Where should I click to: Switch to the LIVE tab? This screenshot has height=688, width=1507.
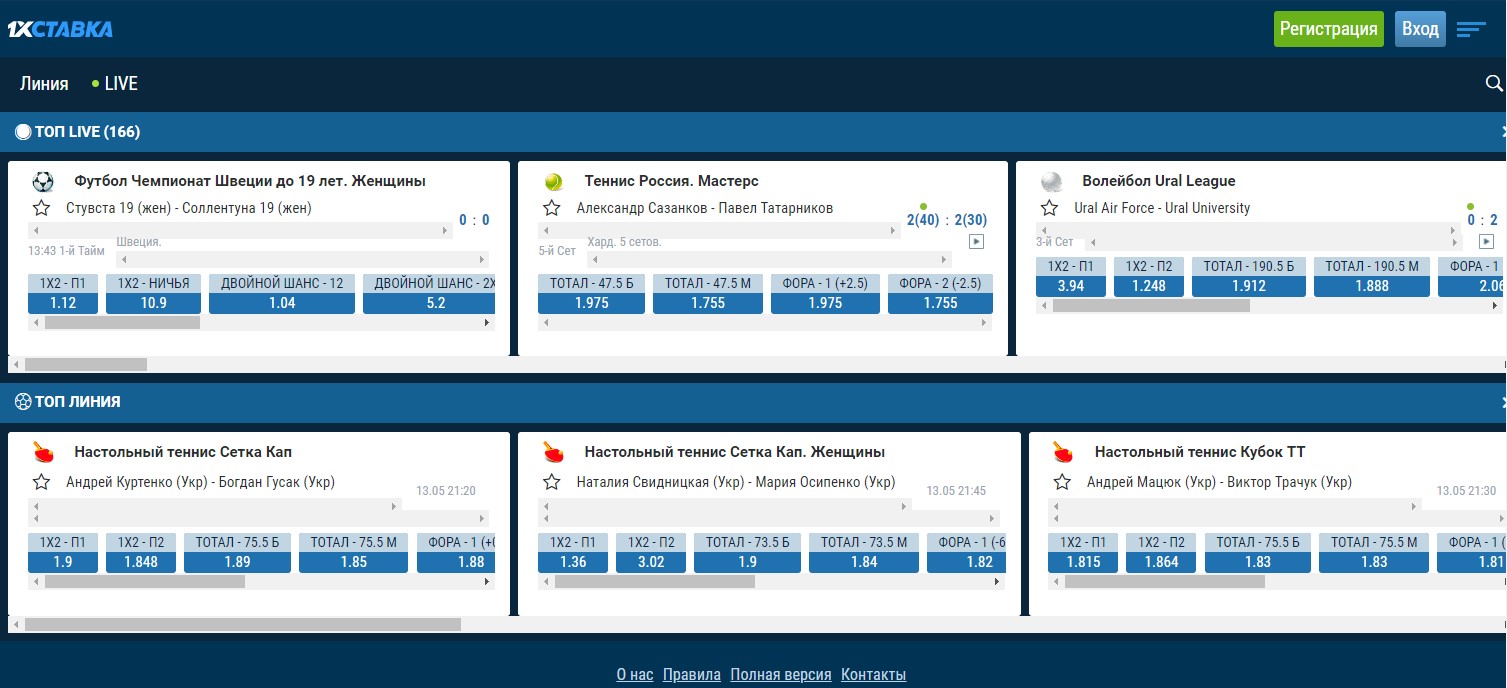point(115,84)
